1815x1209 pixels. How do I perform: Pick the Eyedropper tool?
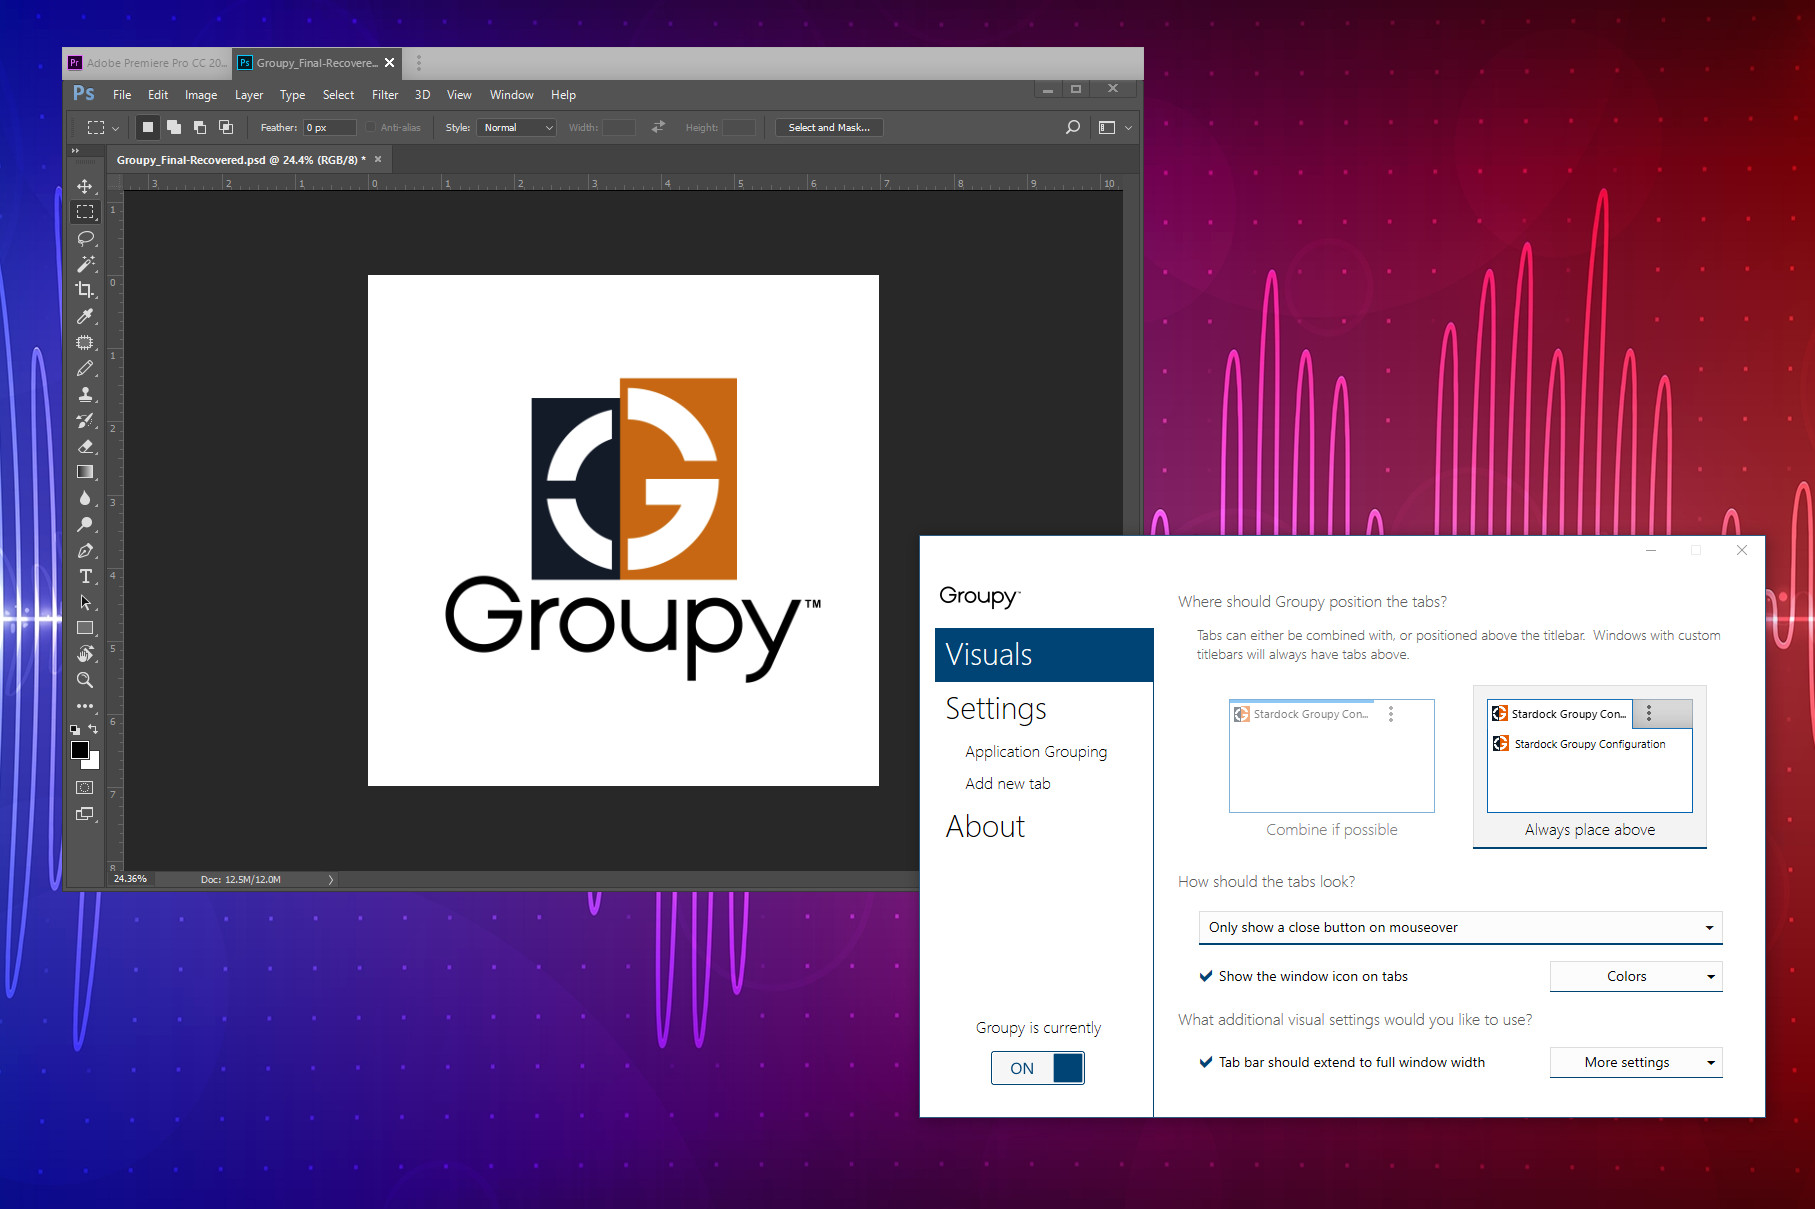pos(85,316)
